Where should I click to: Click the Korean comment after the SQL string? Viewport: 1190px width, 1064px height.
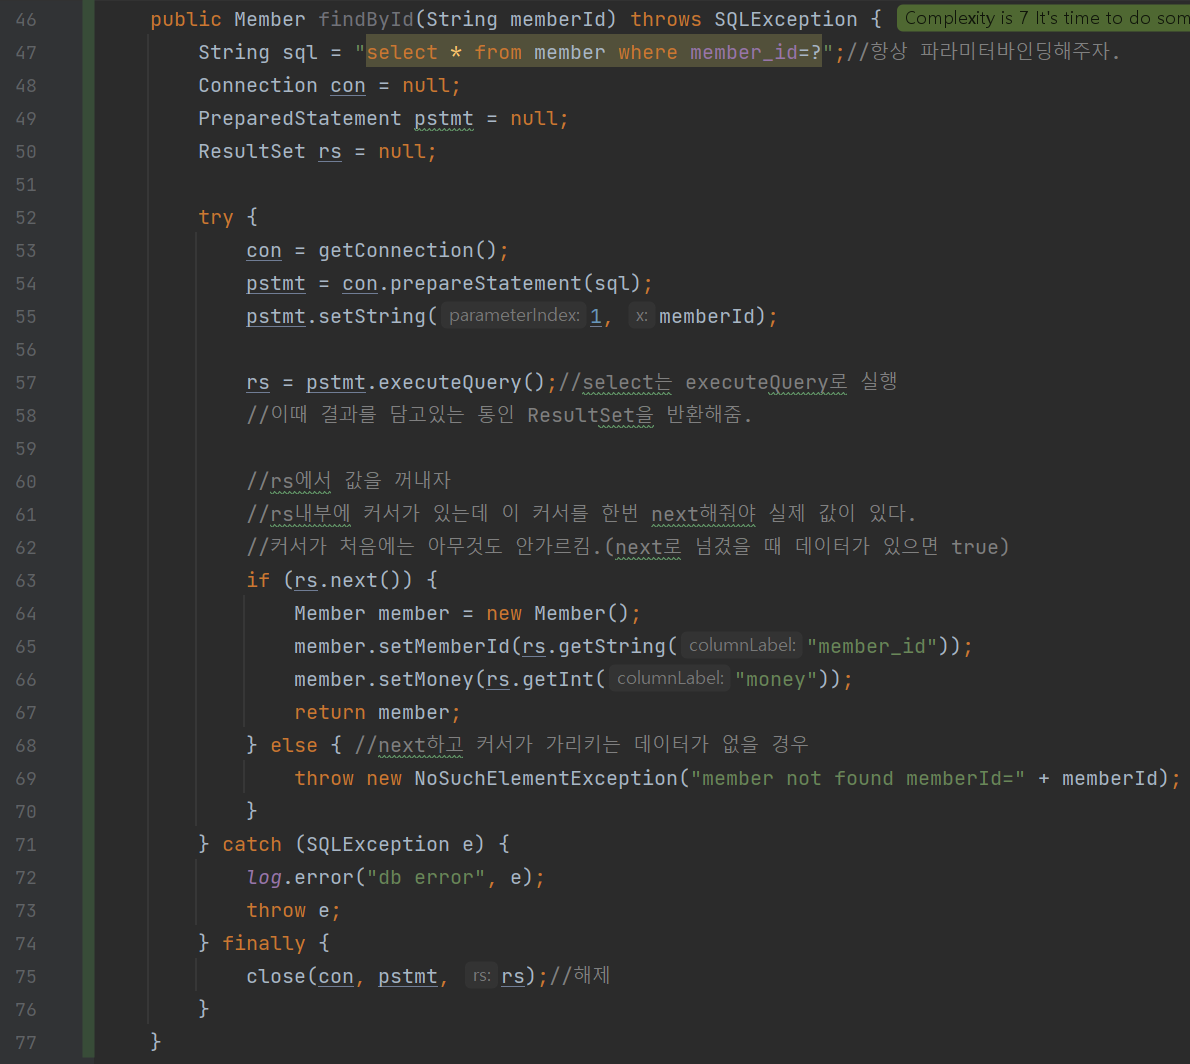pyautogui.click(x=984, y=52)
